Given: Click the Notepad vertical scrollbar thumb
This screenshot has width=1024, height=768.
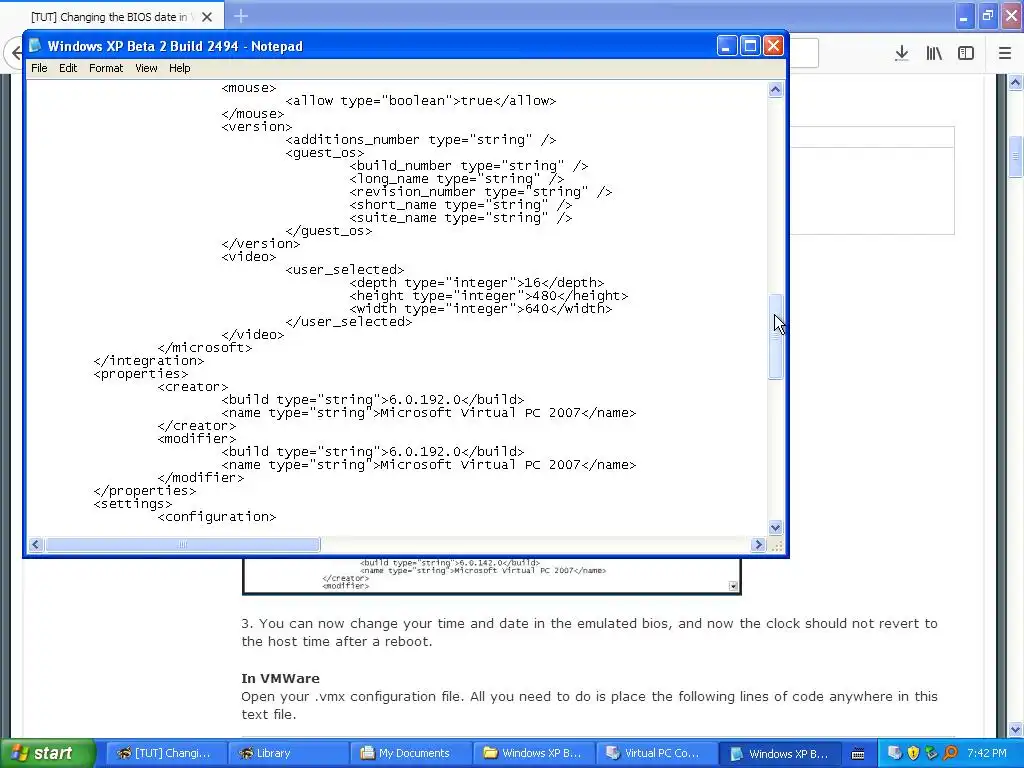Looking at the screenshot, I should click(x=775, y=336).
